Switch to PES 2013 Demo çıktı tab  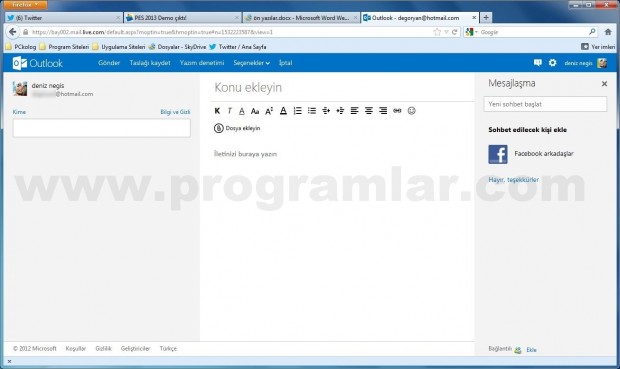click(x=182, y=18)
